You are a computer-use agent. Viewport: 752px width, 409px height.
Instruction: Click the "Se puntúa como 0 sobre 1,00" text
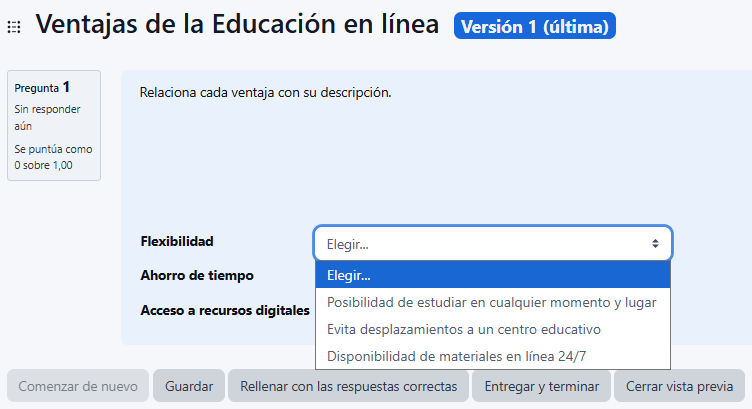[x=53, y=157]
